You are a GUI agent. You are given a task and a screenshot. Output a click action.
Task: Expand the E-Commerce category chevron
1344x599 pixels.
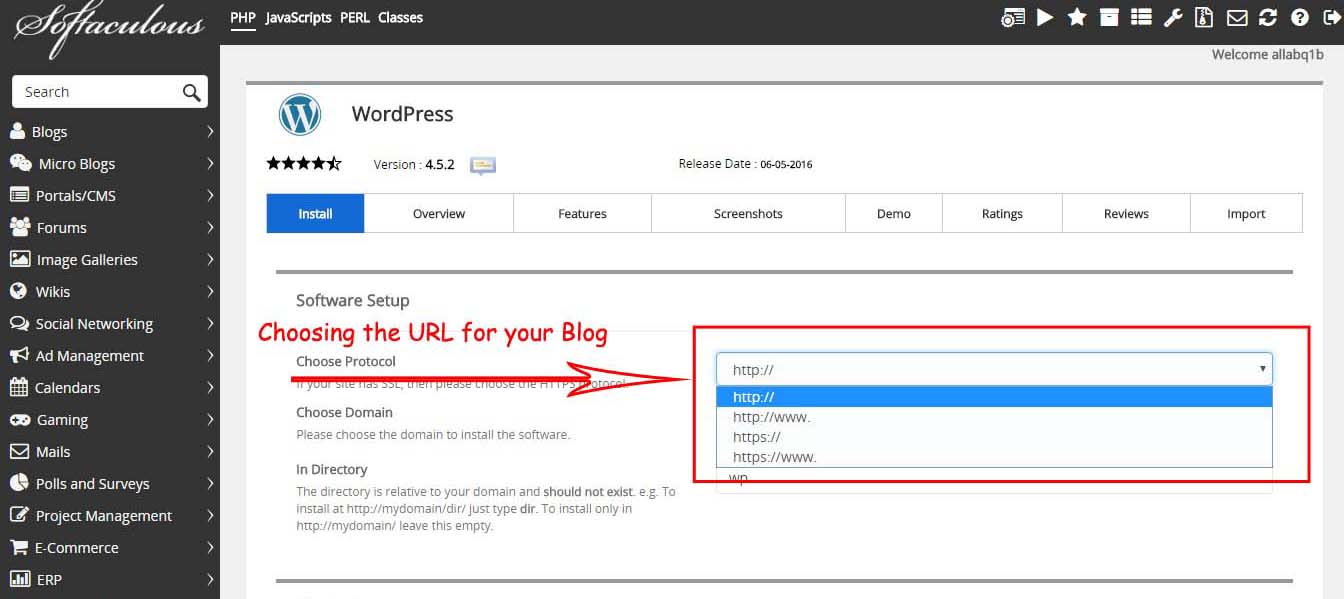pyautogui.click(x=210, y=547)
